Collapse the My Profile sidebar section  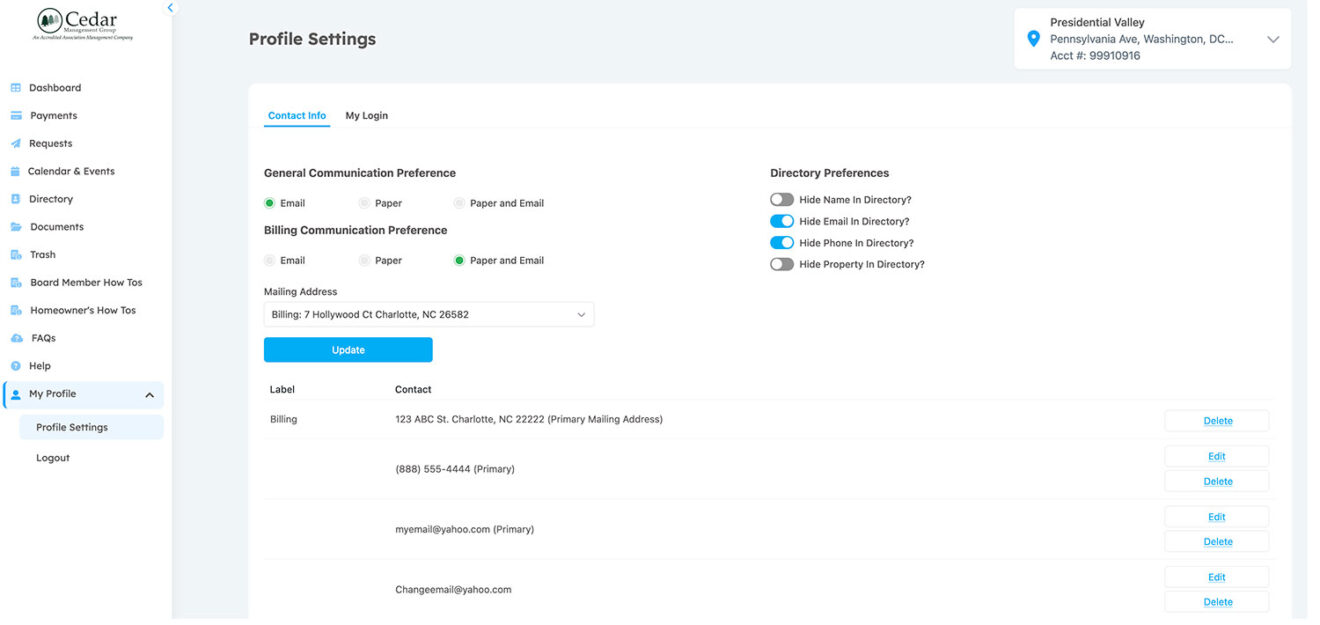tap(149, 395)
